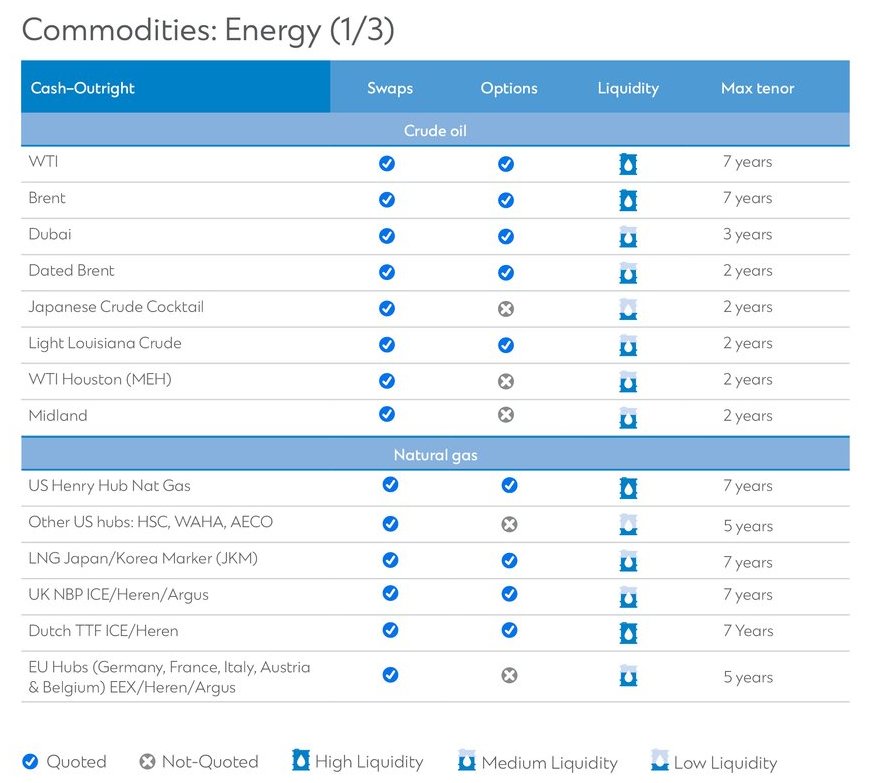
Task: Click the Max tenor column header
Action: click(757, 88)
